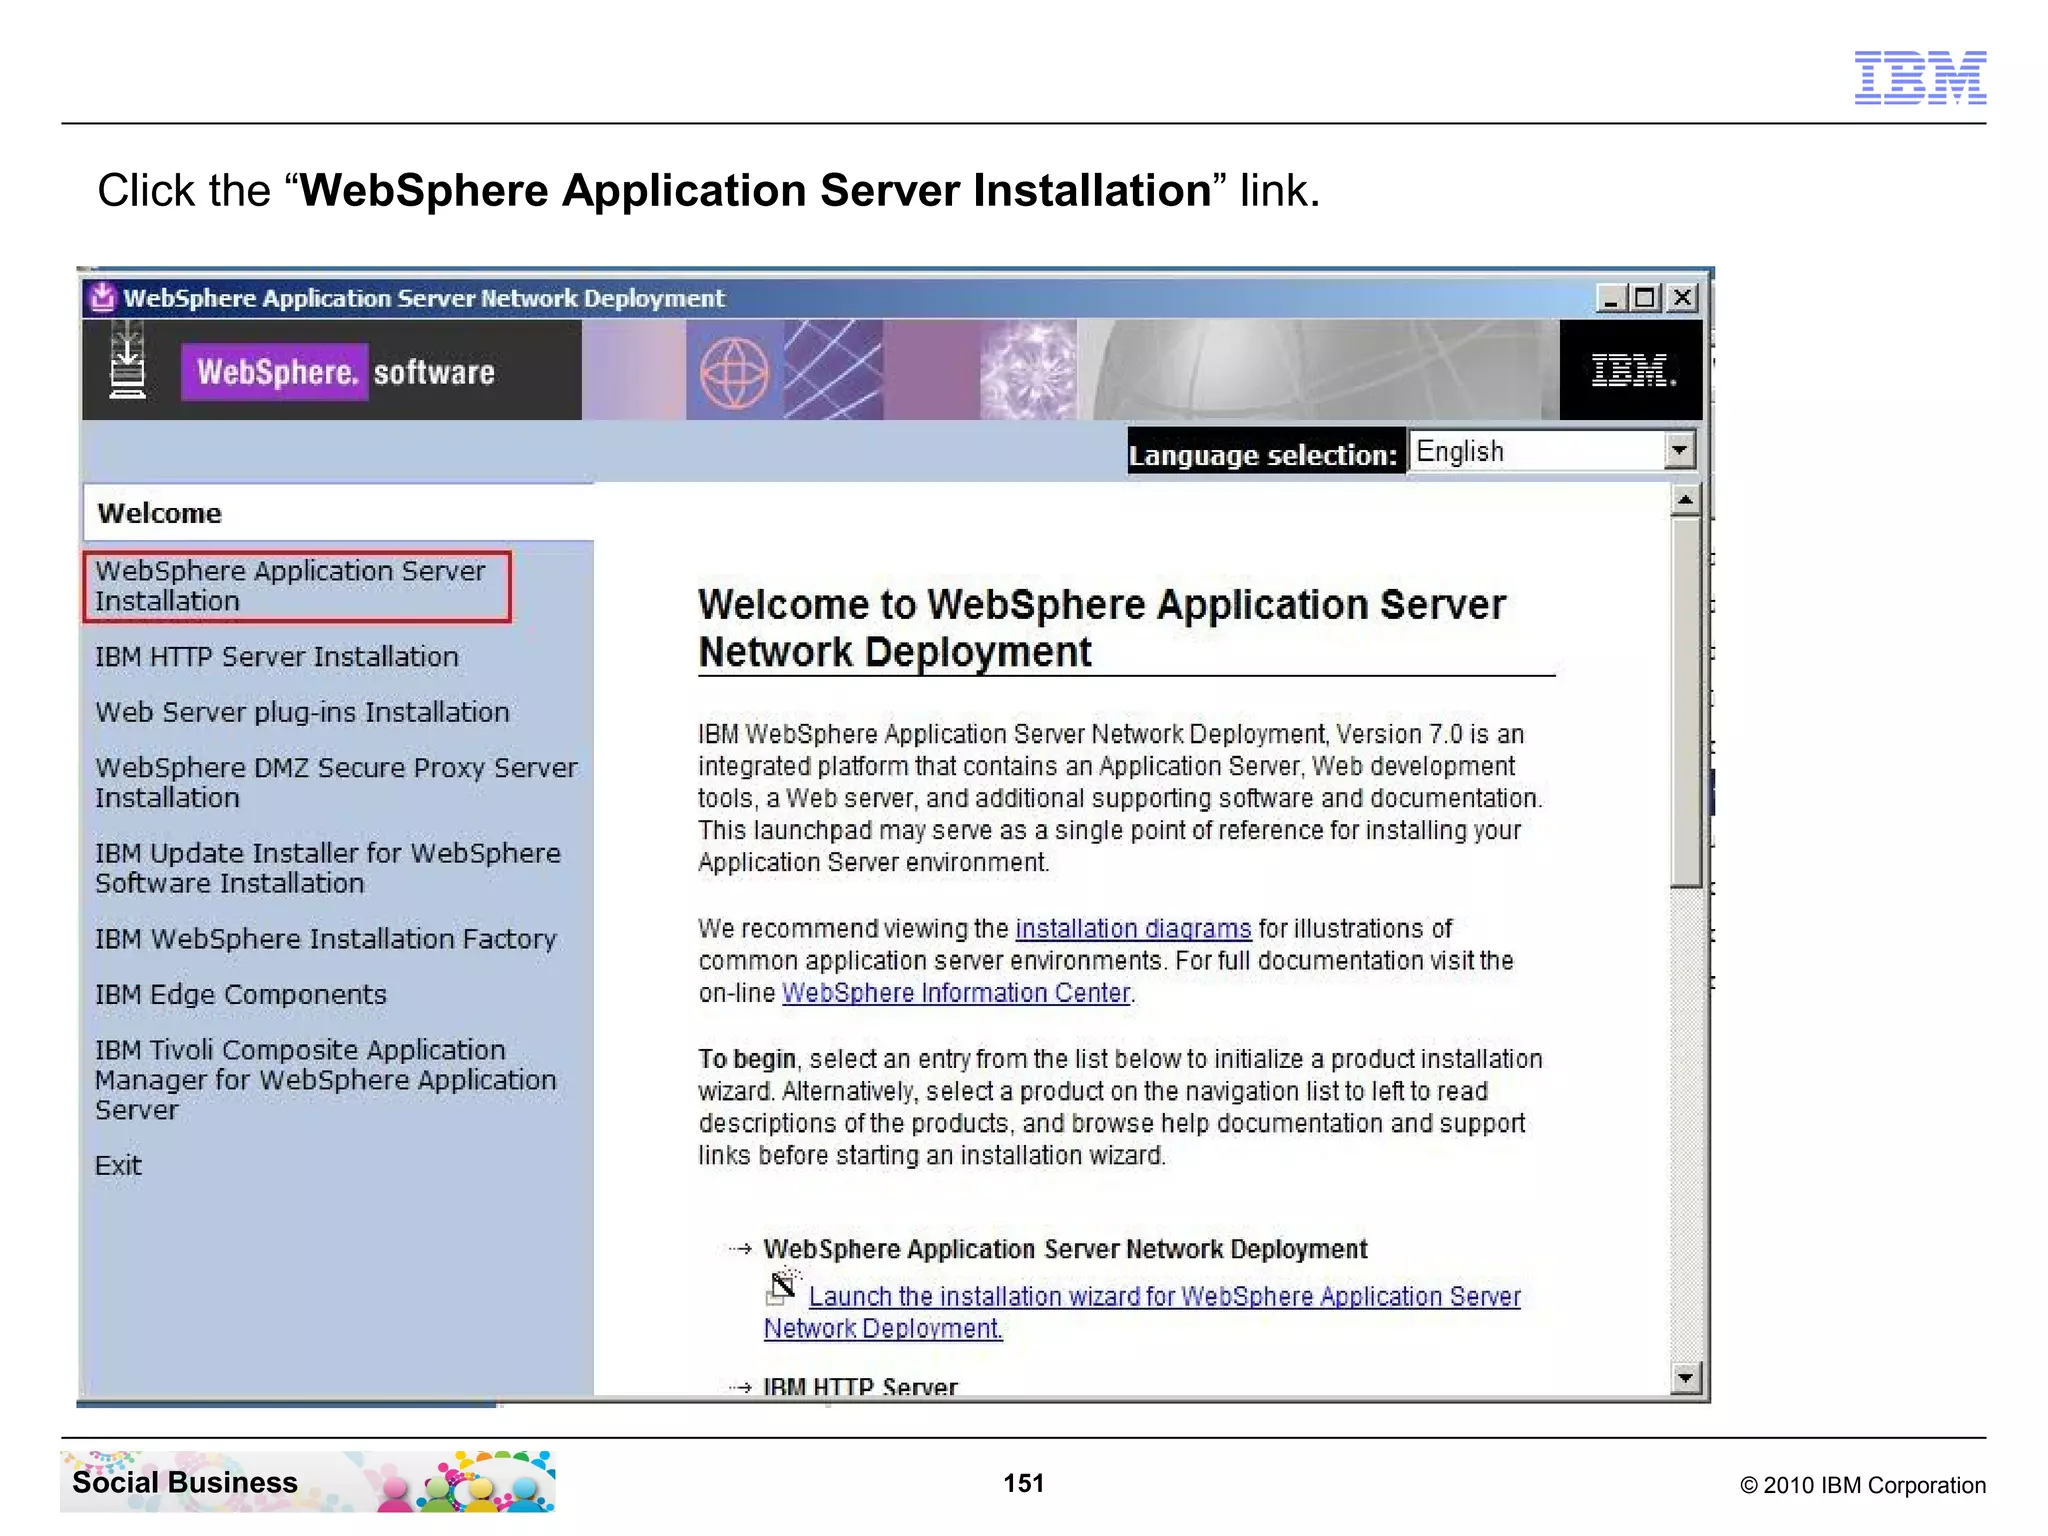Click the WebSphere installer title bar icon

coord(101,297)
